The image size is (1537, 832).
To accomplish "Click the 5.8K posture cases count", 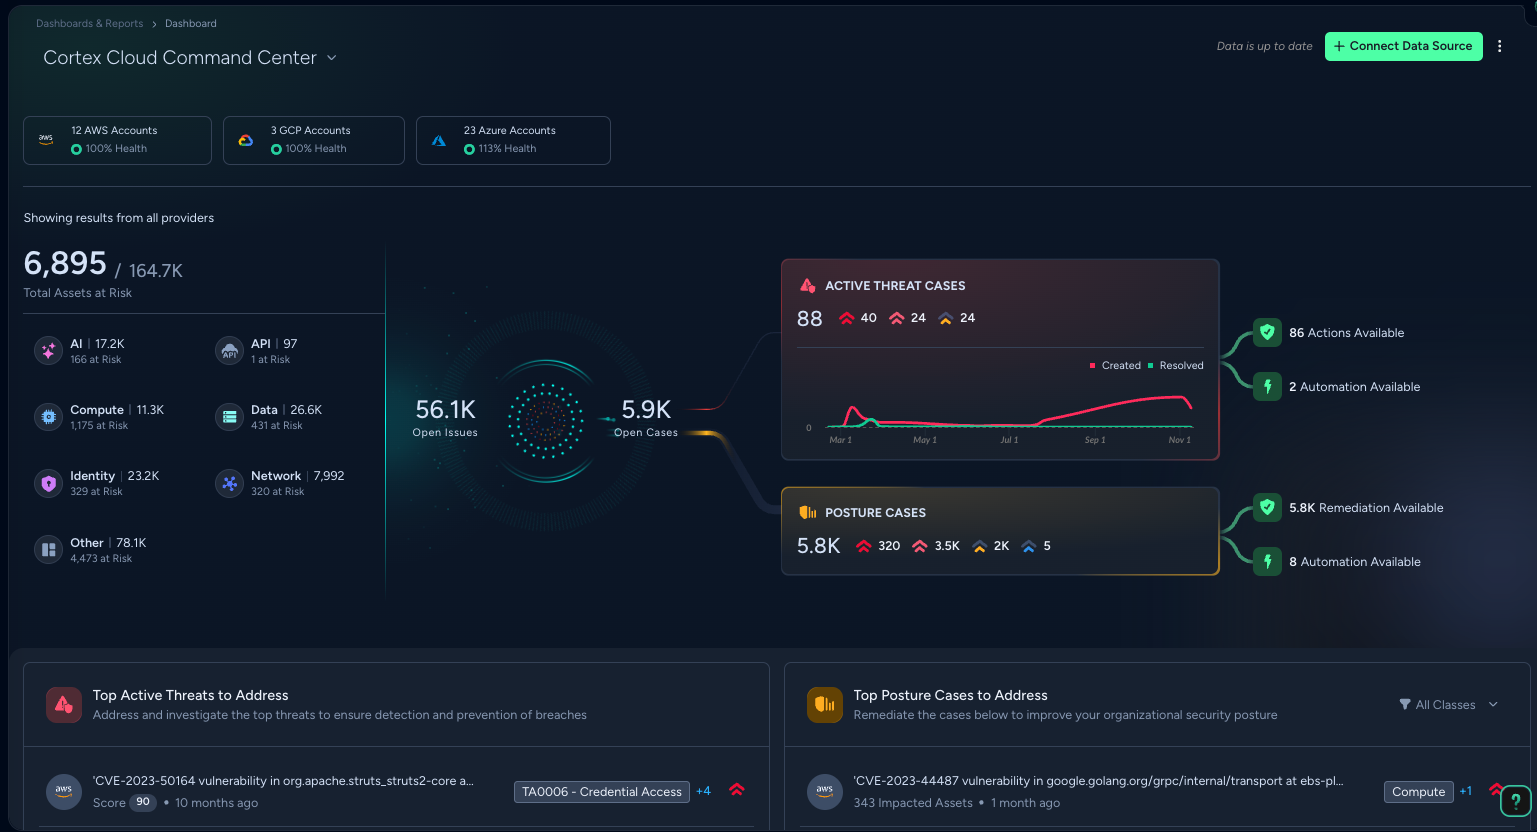I will coord(818,546).
